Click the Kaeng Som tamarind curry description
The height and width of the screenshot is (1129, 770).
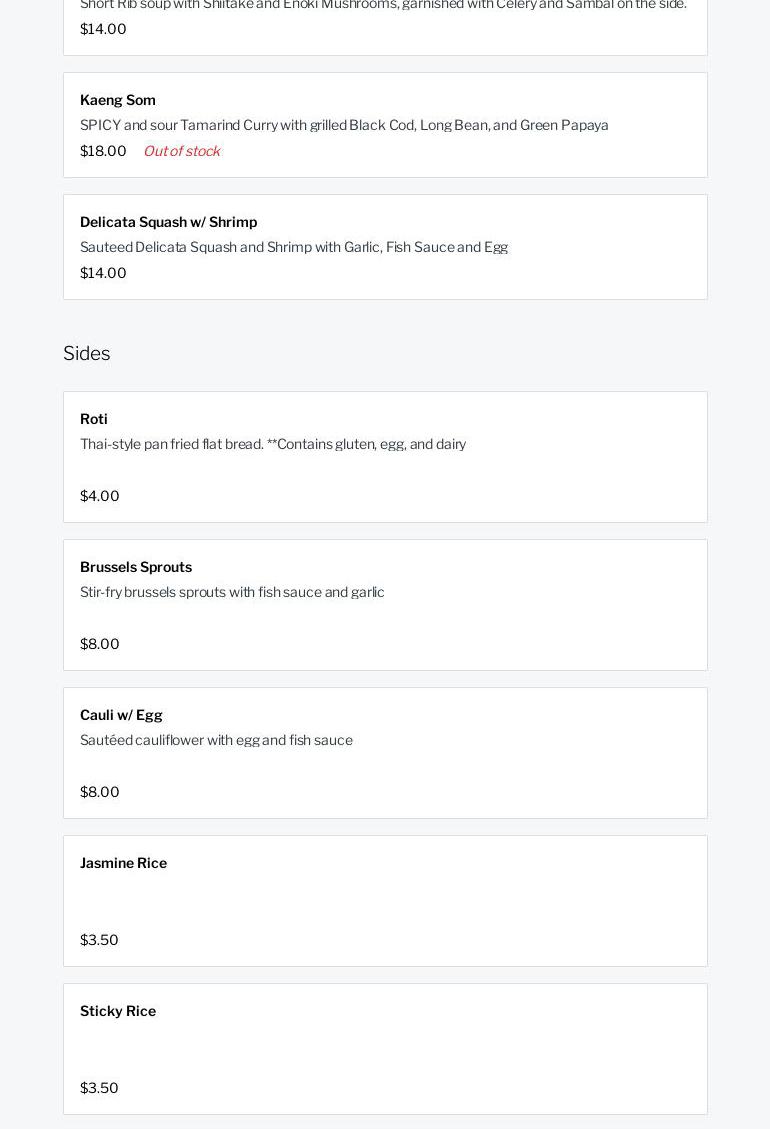344,125
